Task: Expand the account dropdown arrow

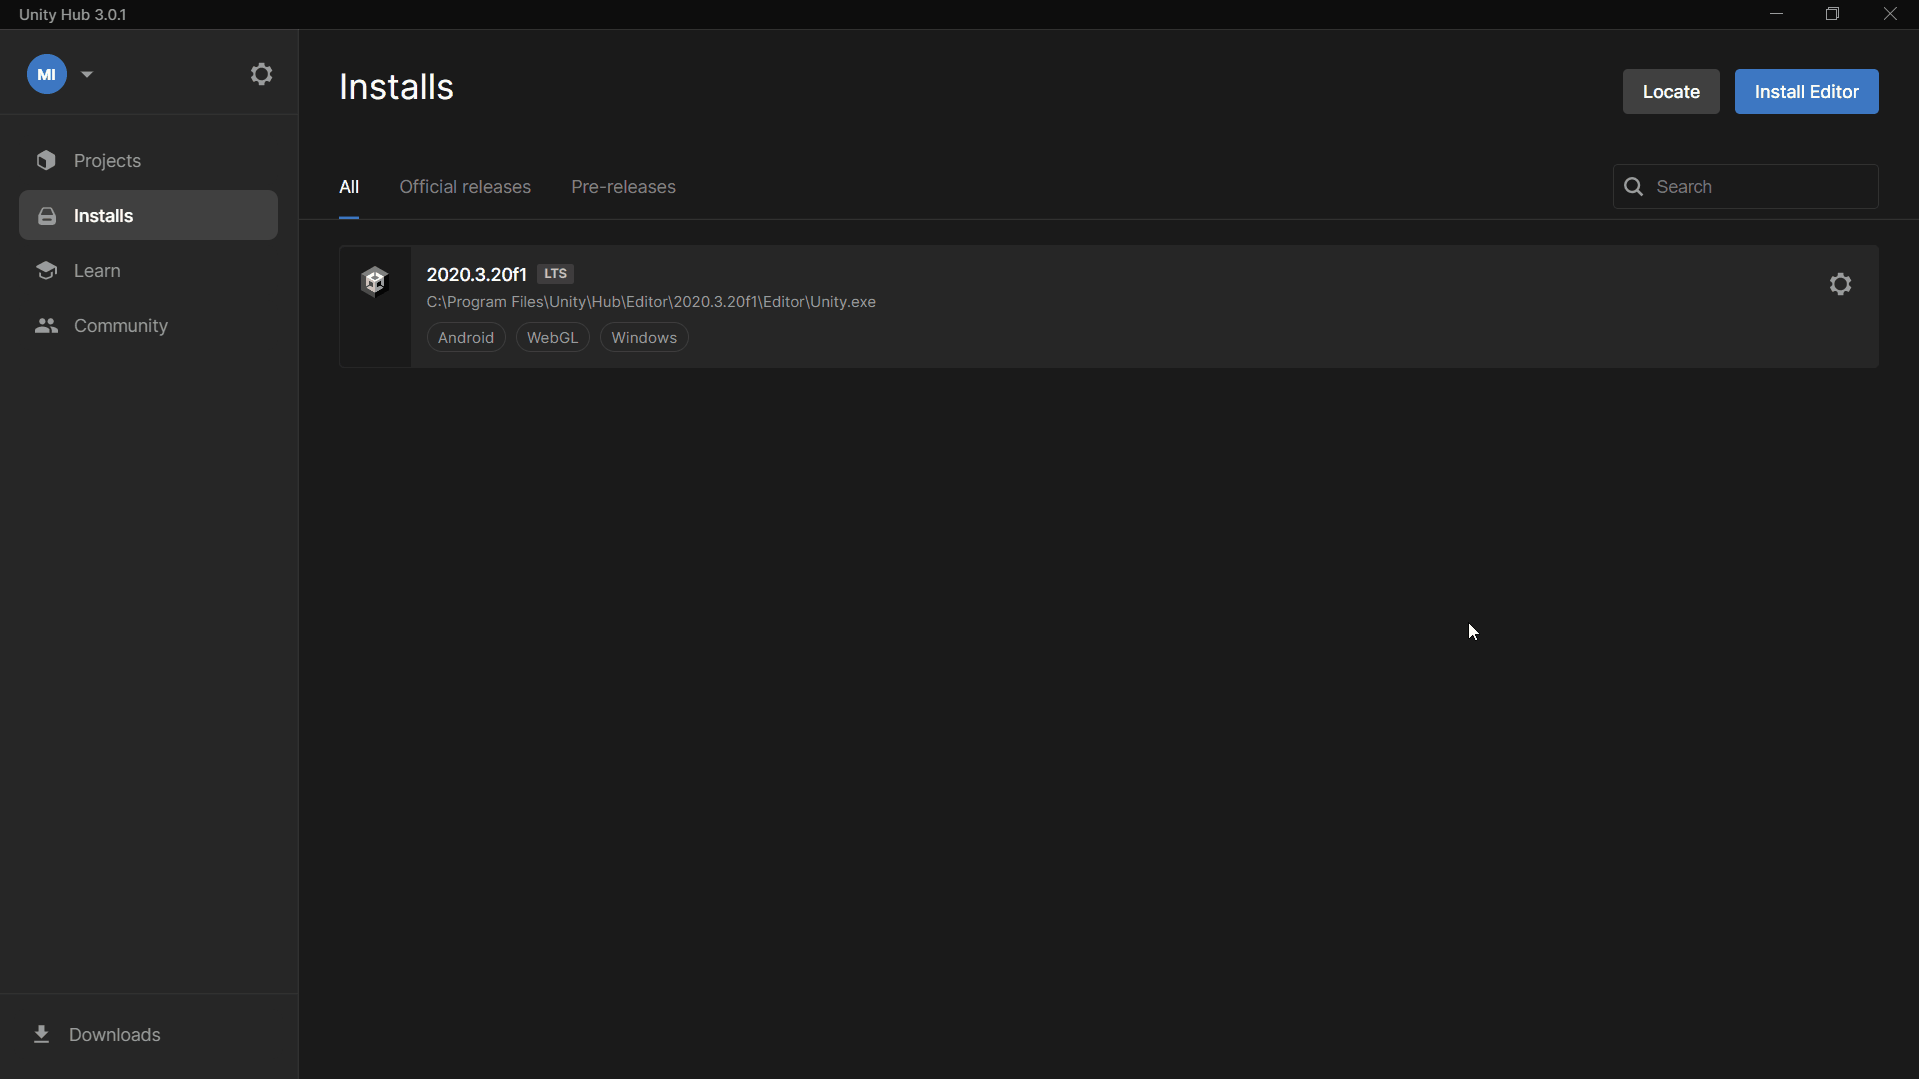Action: pyautogui.click(x=87, y=74)
